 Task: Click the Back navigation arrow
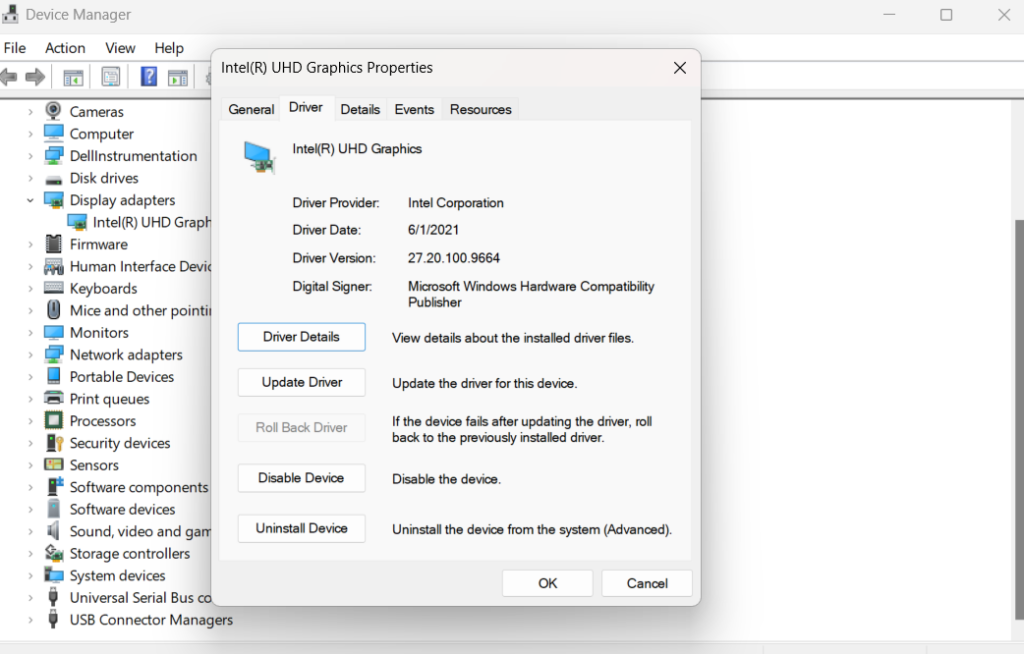pyautogui.click(x=10, y=76)
